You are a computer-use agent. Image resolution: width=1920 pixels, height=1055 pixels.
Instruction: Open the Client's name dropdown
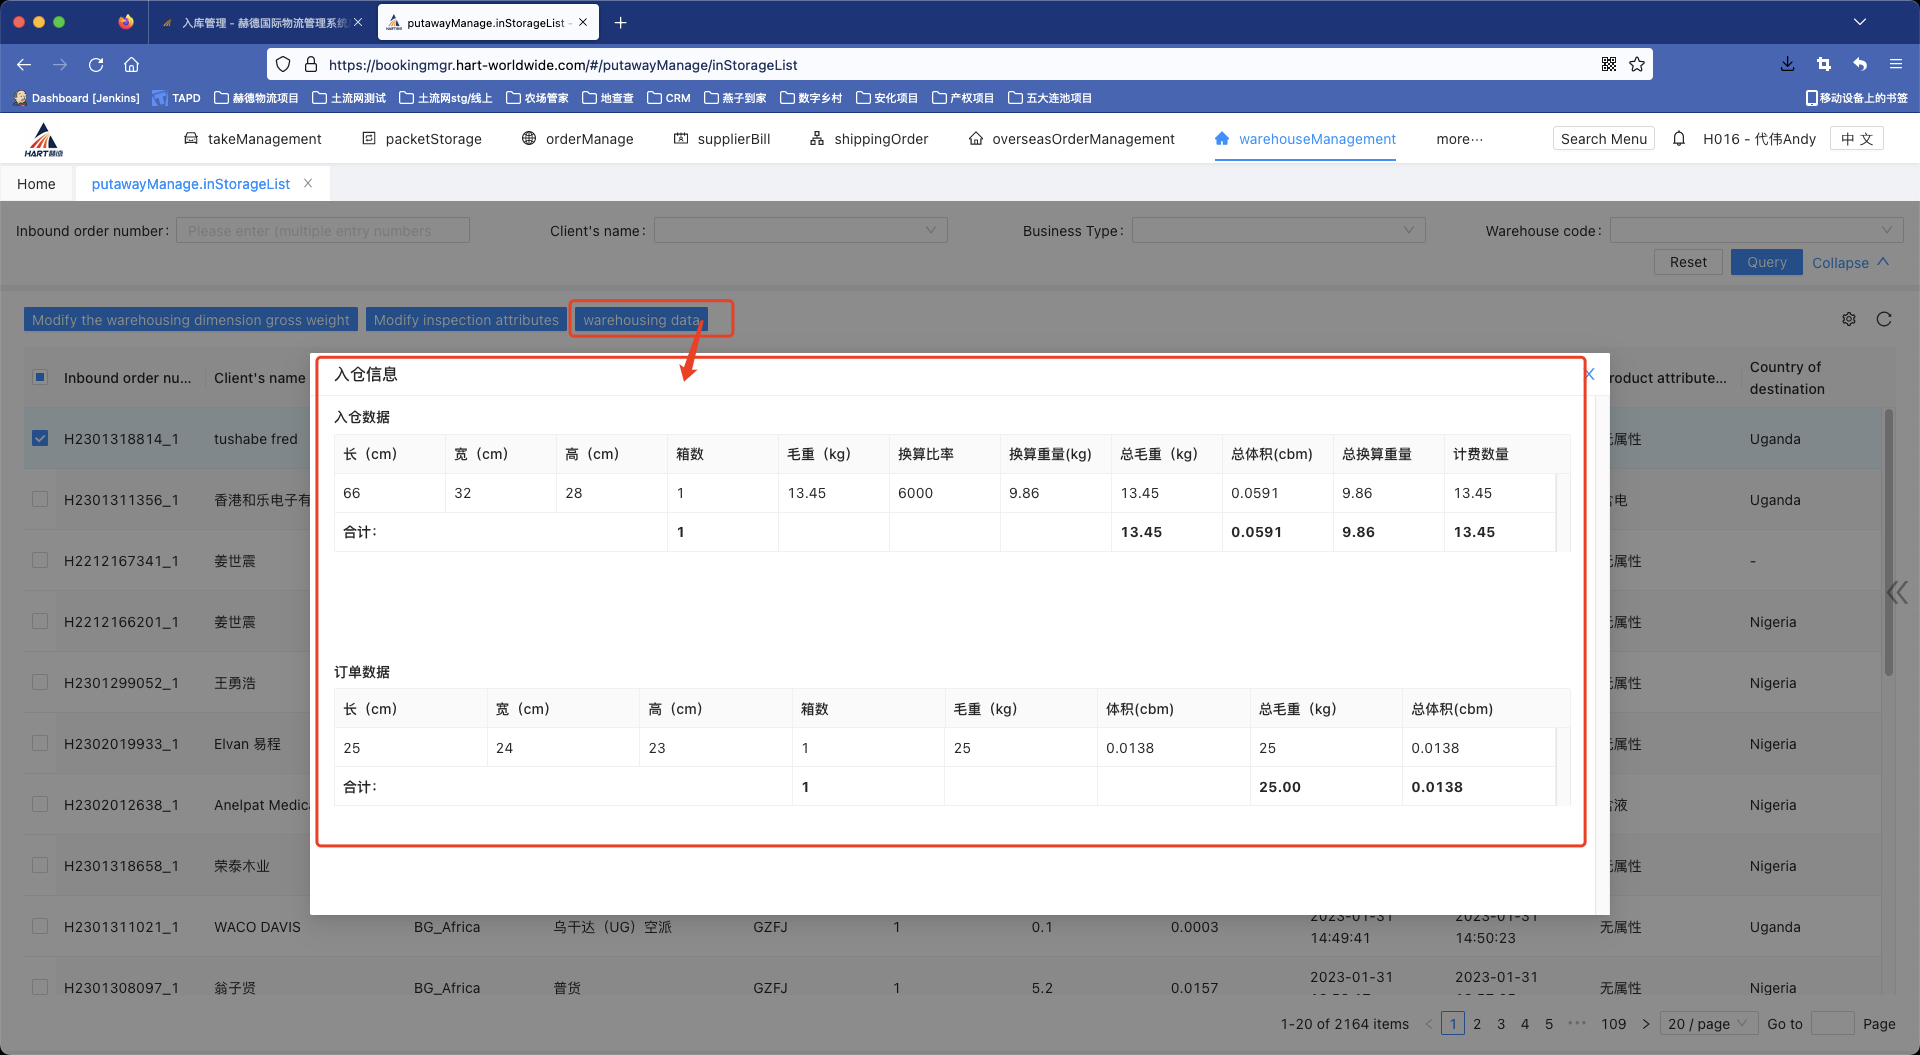(800, 231)
